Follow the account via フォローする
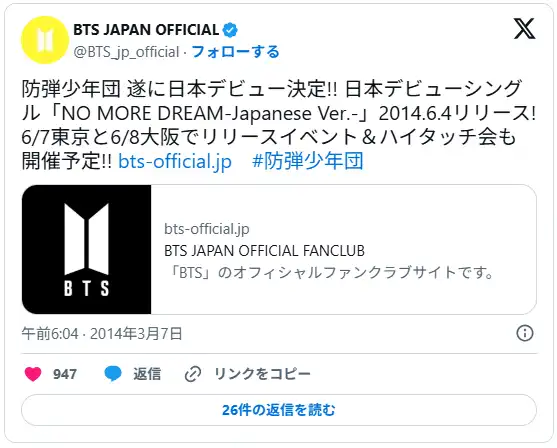This screenshot has height=448, width=557. (236, 52)
